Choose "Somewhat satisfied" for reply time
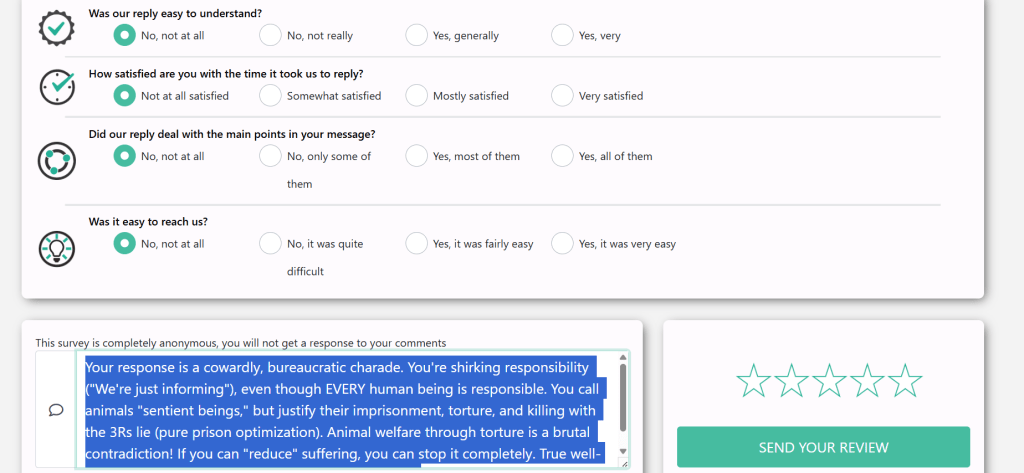Image resolution: width=1024 pixels, height=473 pixels. 270,96
